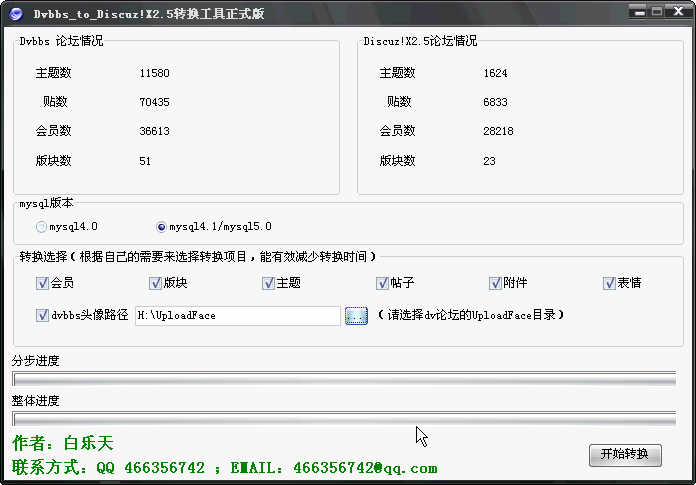Click the Discuz!X2.5论坛情况 group title
The height and width of the screenshot is (485, 696).
click(x=420, y=41)
